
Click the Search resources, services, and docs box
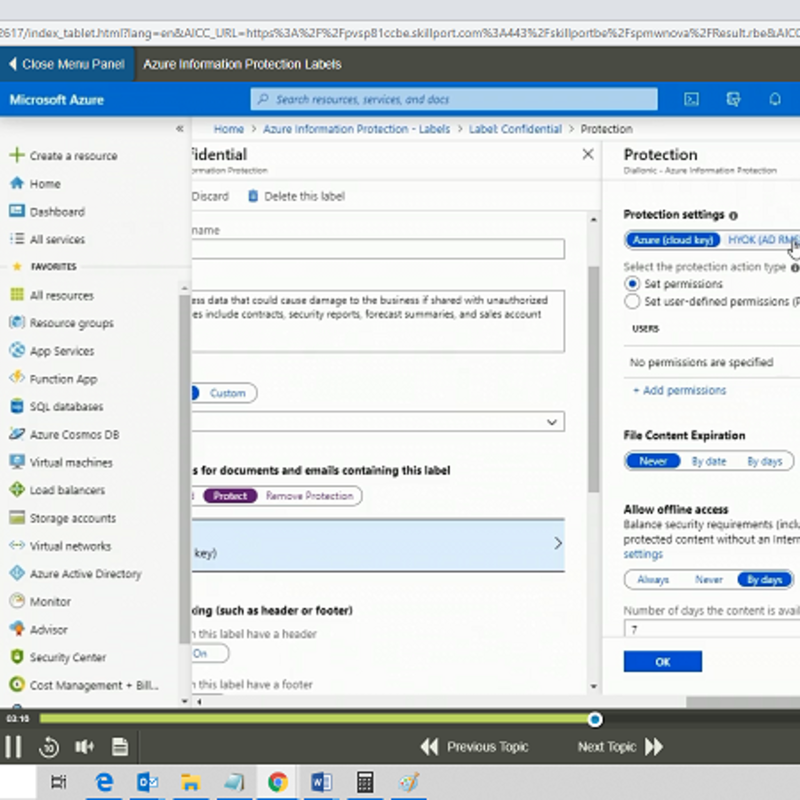pos(454,99)
